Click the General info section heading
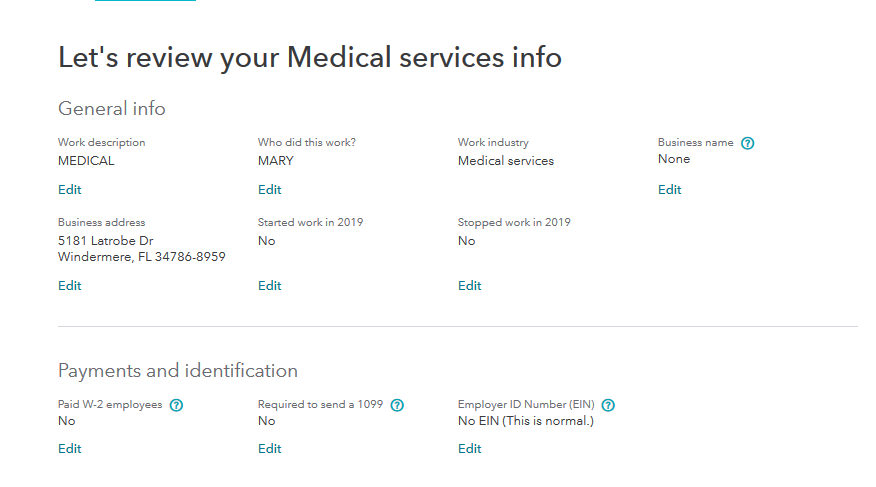 click(112, 109)
